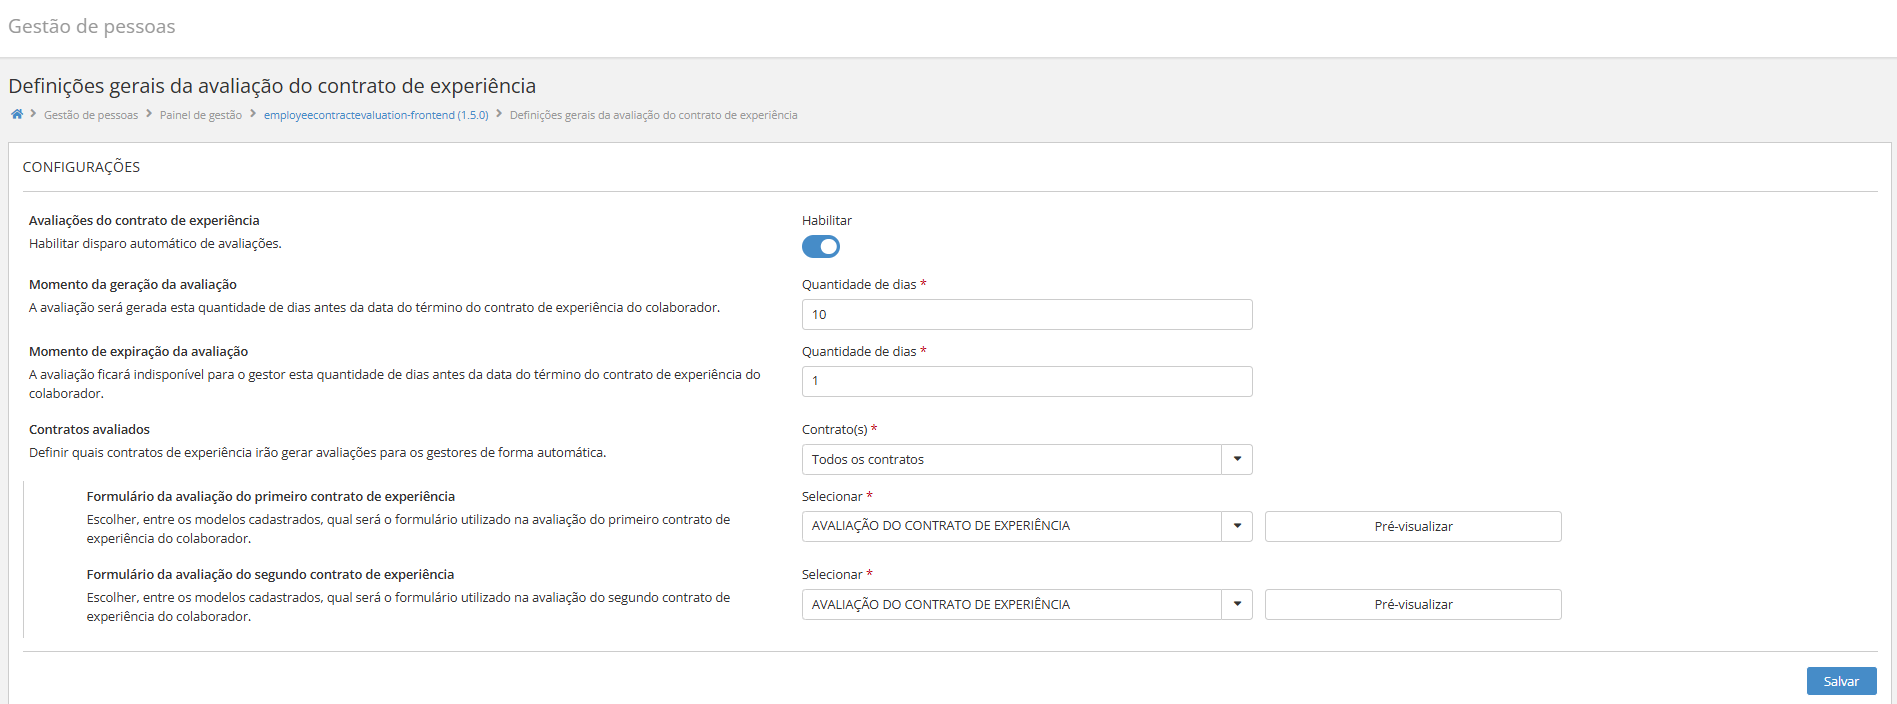The width and height of the screenshot is (1897, 704).
Task: Open the first contract form selection field
Action: [1011, 526]
